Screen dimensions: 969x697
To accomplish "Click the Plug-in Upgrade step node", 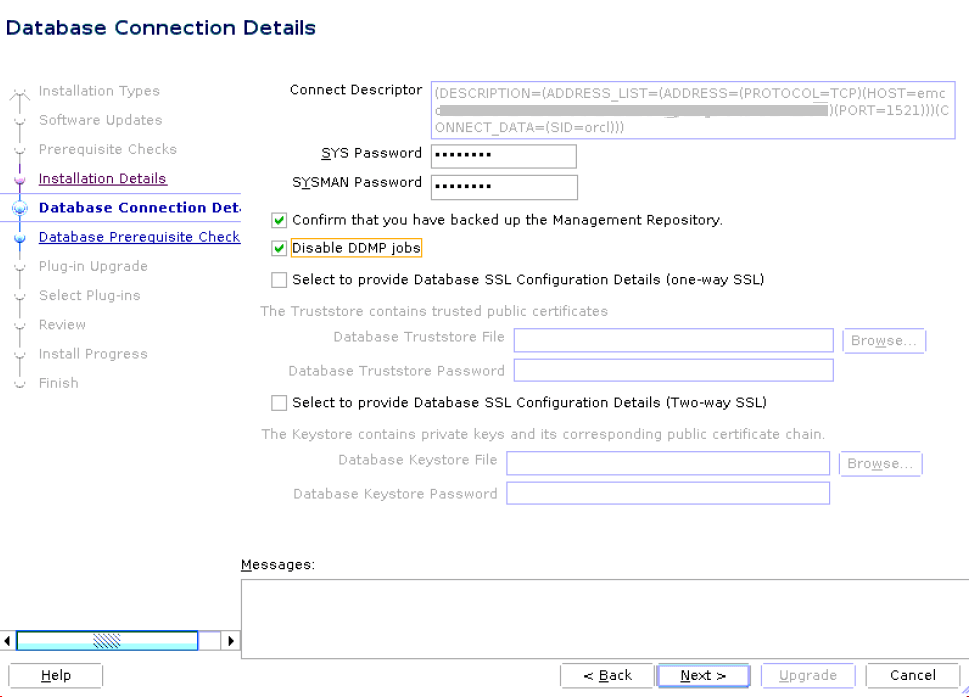I will (x=20, y=266).
